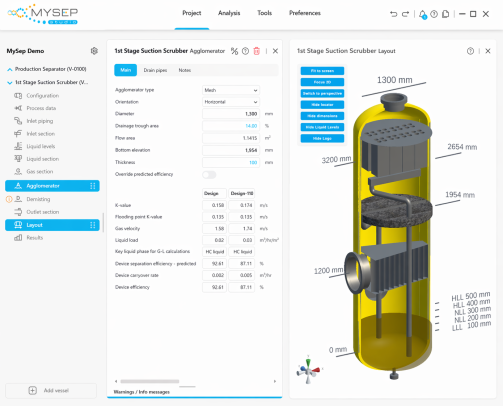Click the Design-110 column header

click(242, 194)
